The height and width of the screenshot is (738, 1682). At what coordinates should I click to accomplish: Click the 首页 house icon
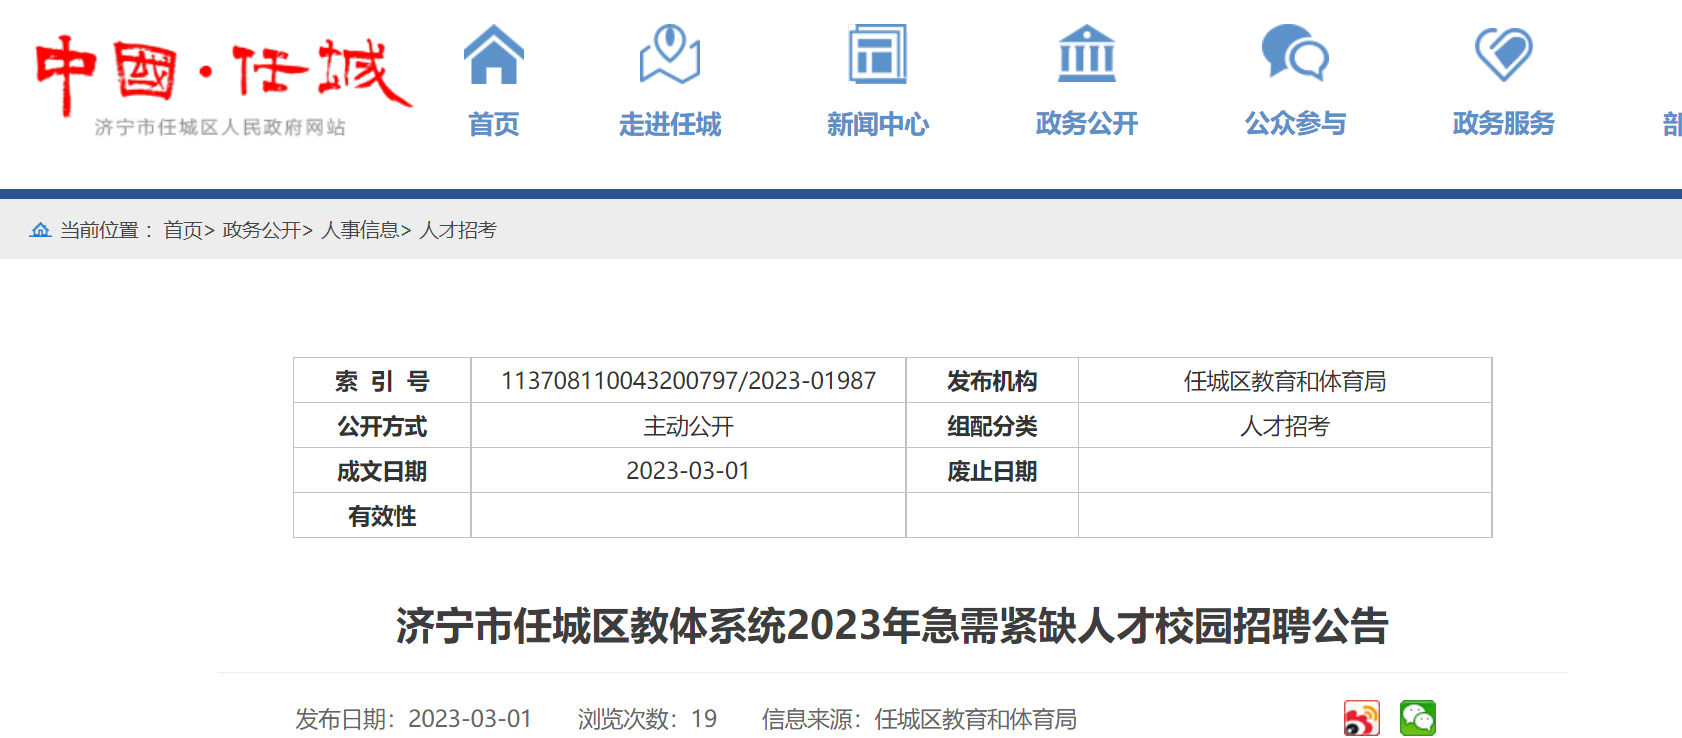pyautogui.click(x=494, y=54)
